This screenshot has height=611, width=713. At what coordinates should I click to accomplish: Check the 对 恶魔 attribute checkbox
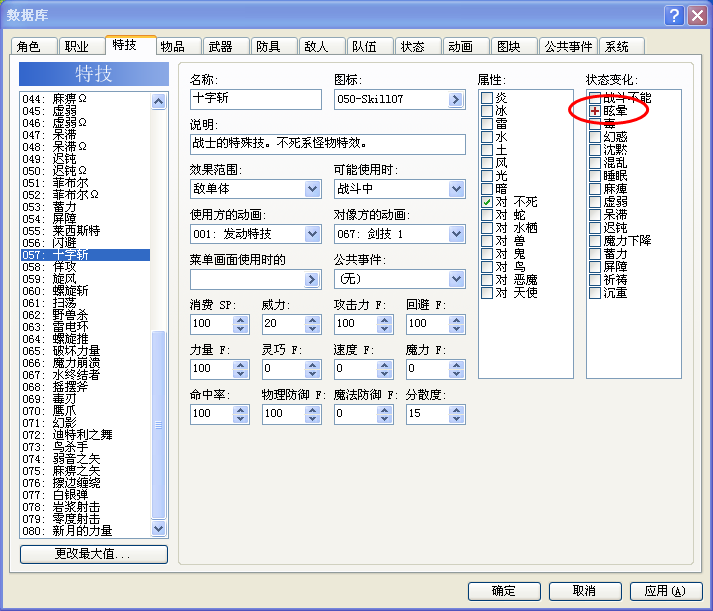487,280
